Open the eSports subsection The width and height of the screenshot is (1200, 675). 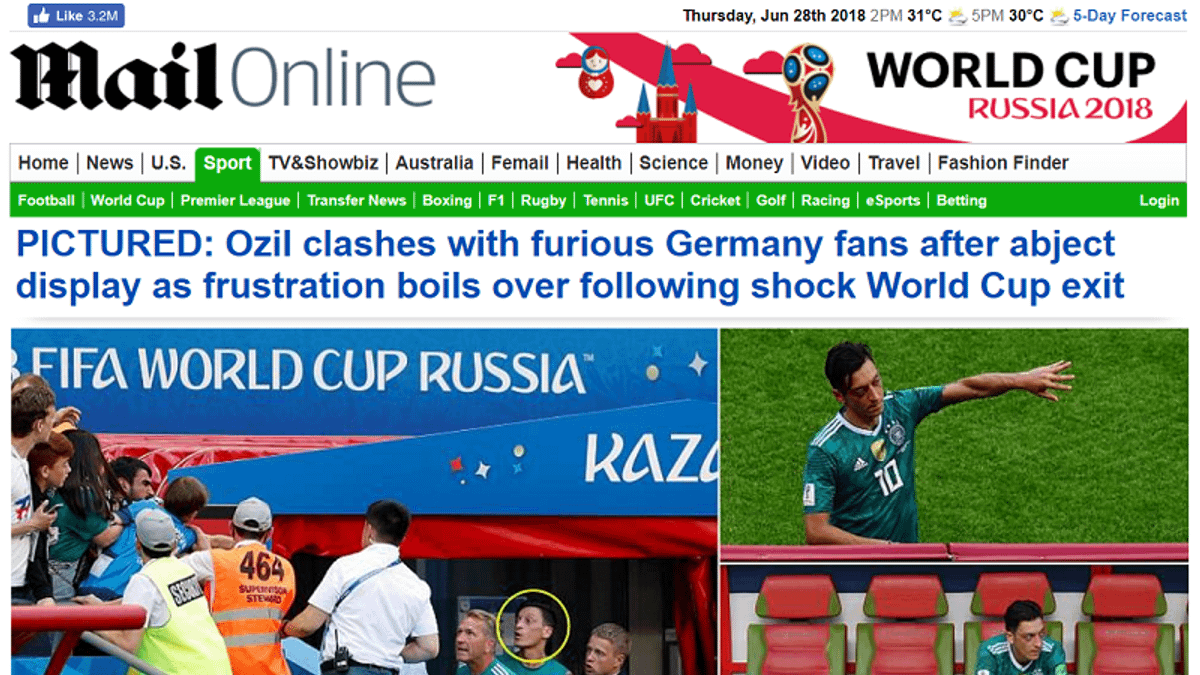pos(892,200)
